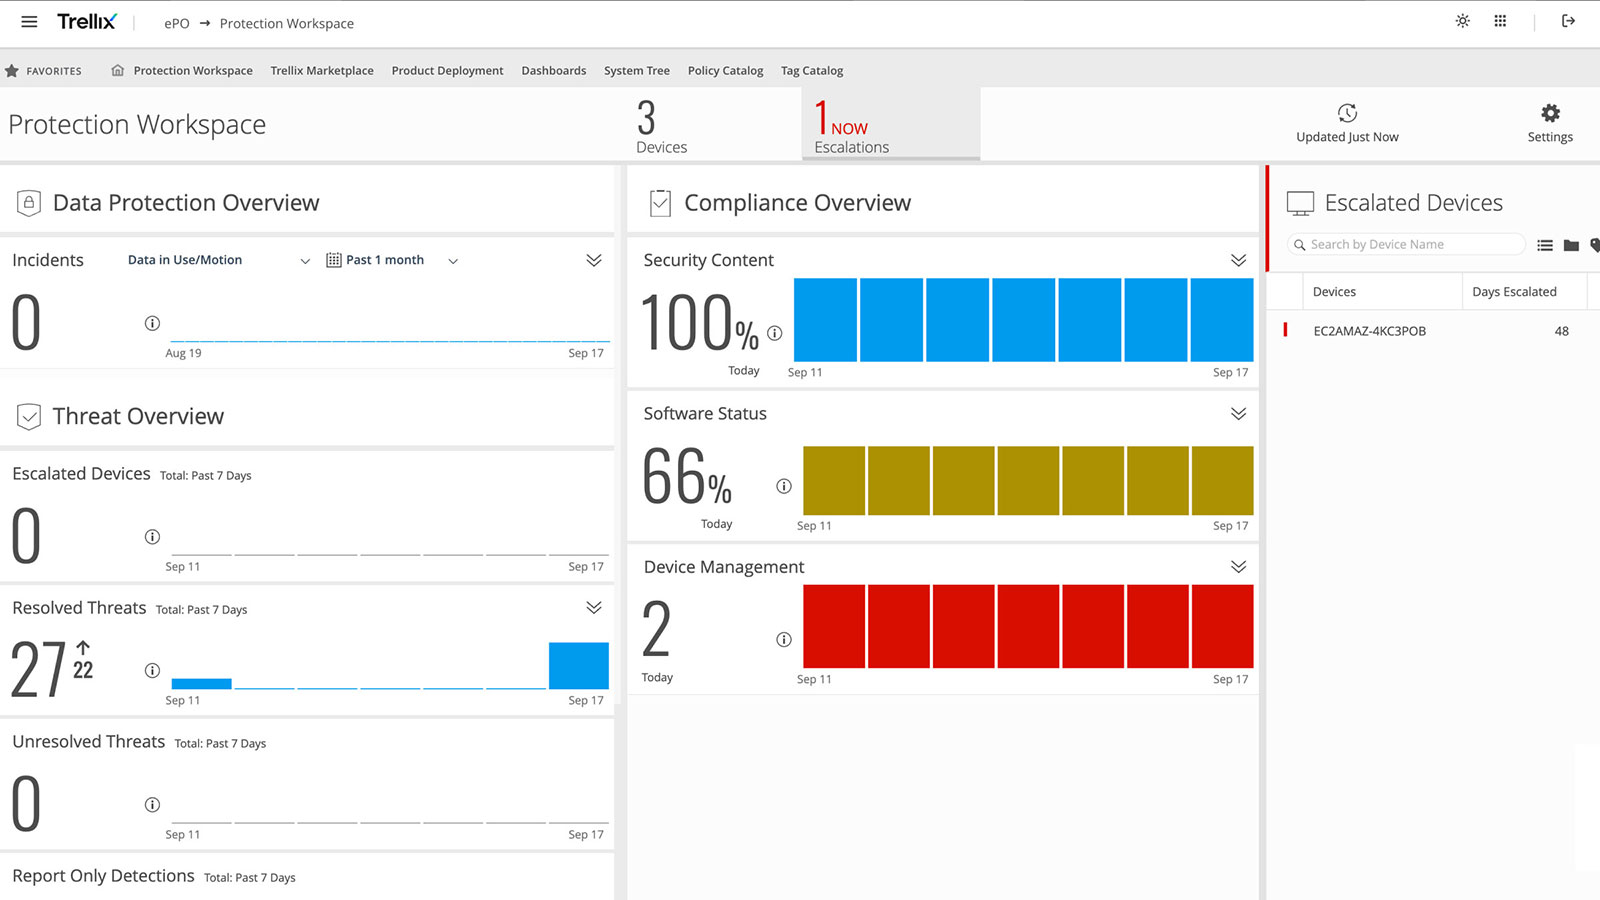Click the search magnifier icon in device search

point(1300,245)
